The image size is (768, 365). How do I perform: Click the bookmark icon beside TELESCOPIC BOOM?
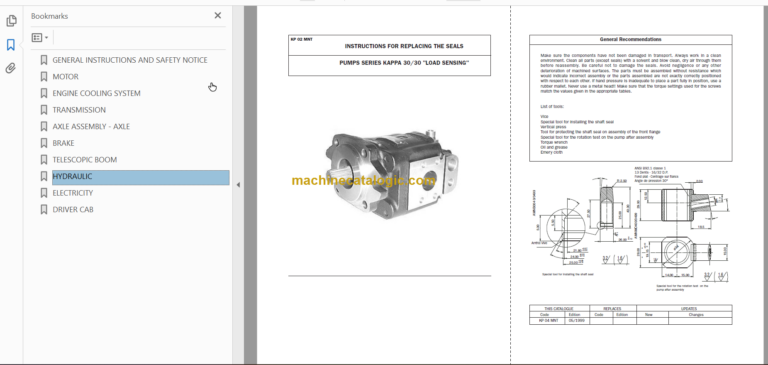pos(44,160)
